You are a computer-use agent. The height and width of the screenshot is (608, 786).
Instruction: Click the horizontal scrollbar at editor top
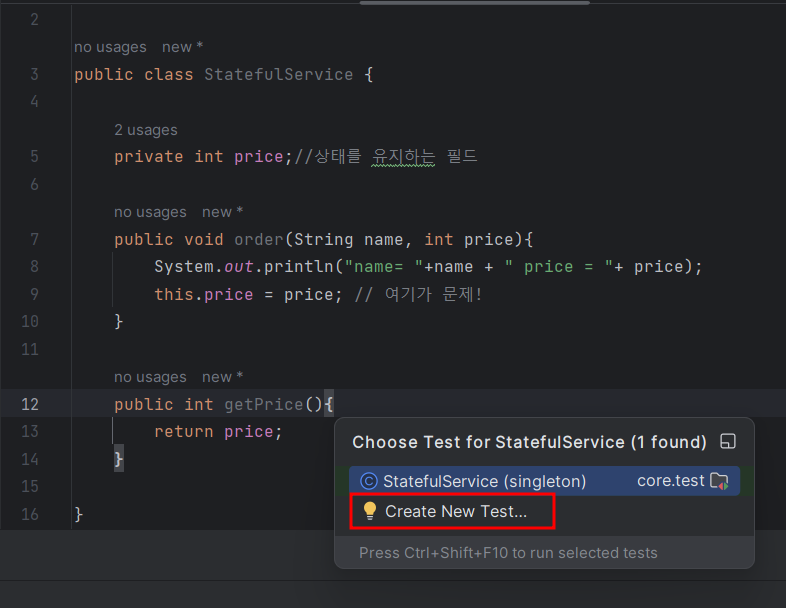[474, 3]
